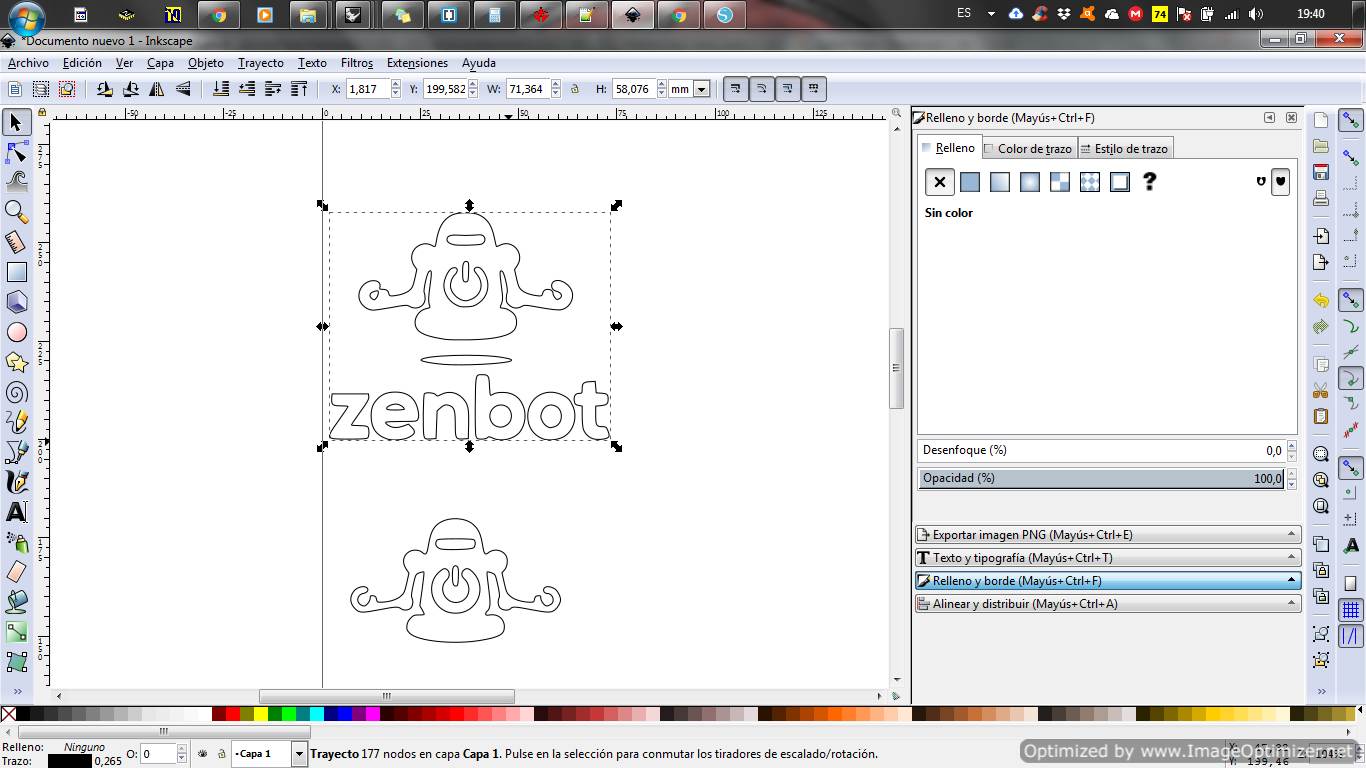Select the Paint bucket tool
Image resolution: width=1366 pixels, height=768 pixels.
click(x=16, y=602)
